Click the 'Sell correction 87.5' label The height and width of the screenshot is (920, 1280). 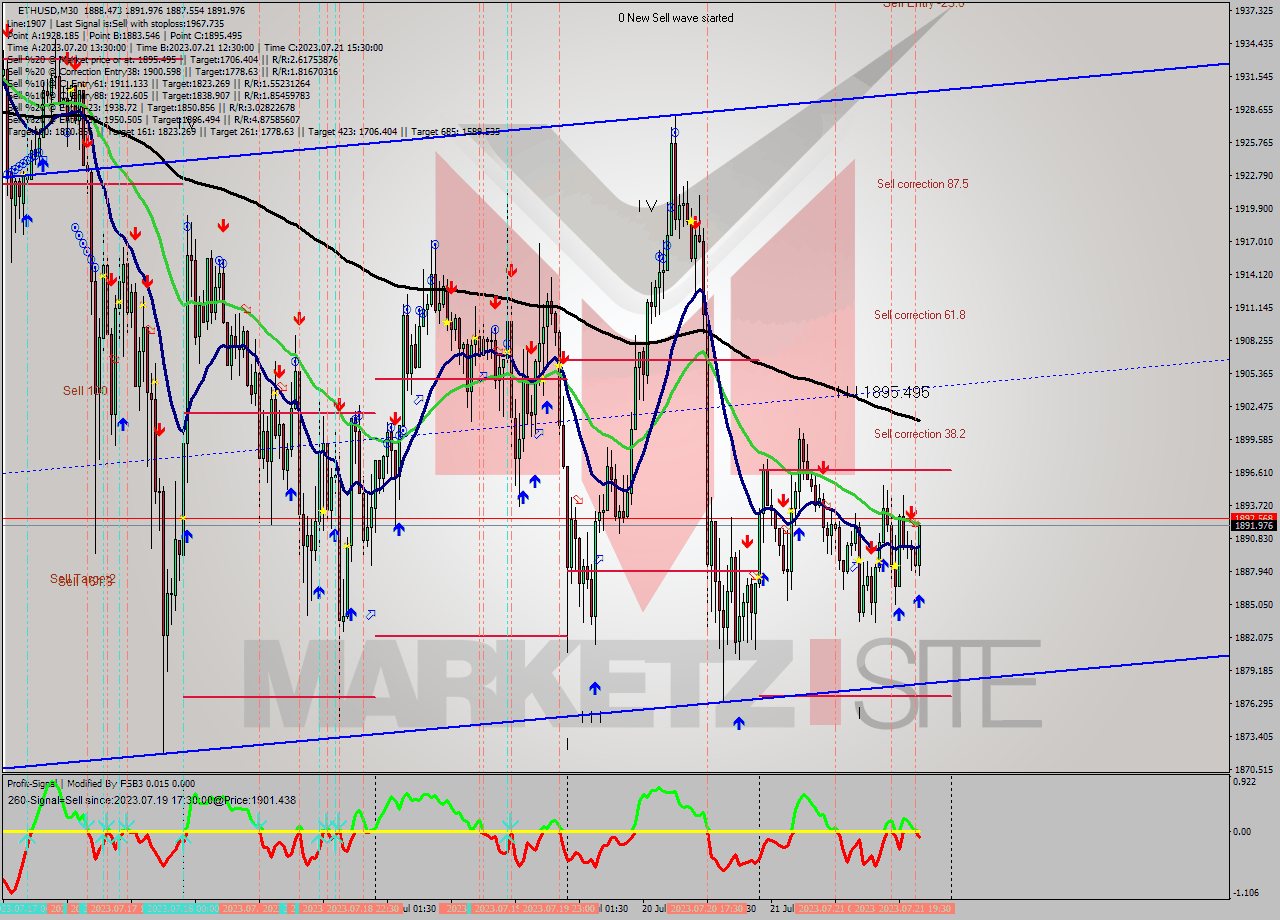tap(922, 184)
